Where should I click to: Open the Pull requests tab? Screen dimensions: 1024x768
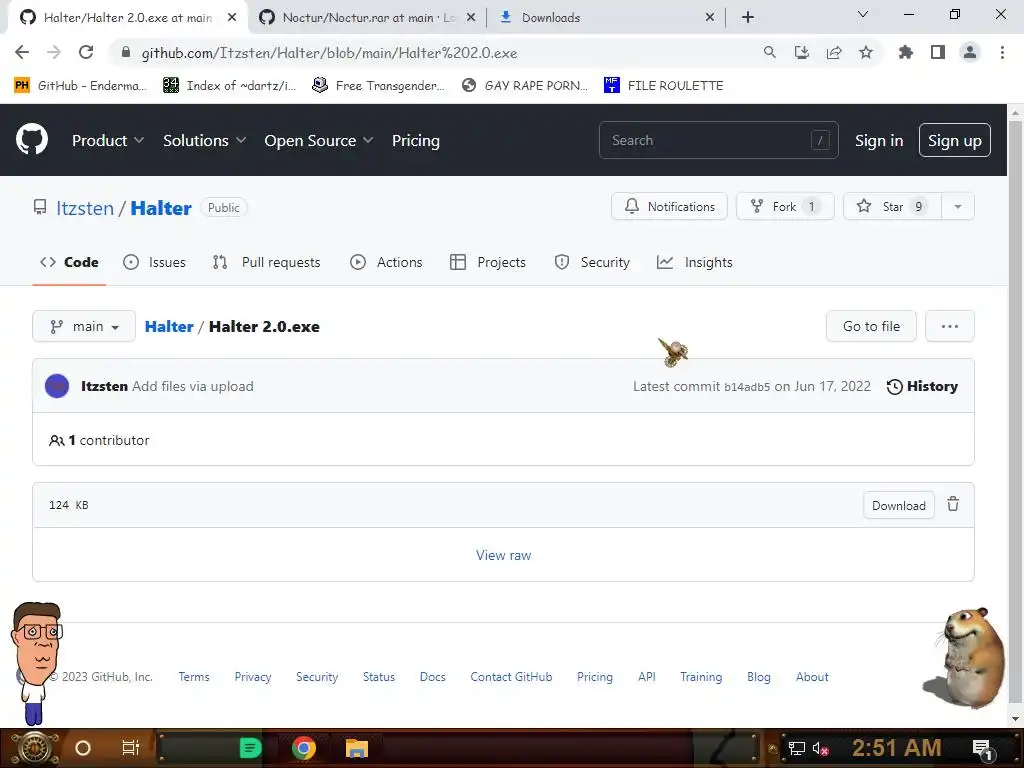click(x=266, y=262)
